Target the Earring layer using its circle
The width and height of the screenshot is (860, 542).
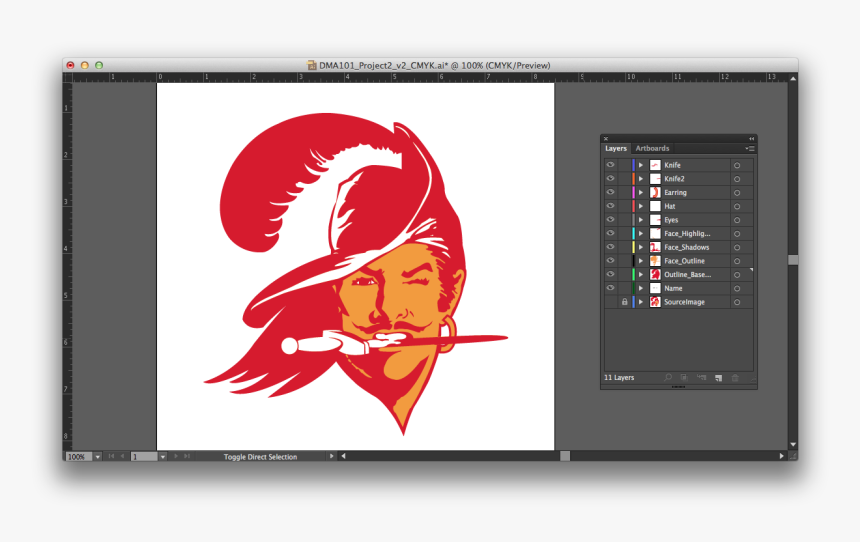pos(737,193)
